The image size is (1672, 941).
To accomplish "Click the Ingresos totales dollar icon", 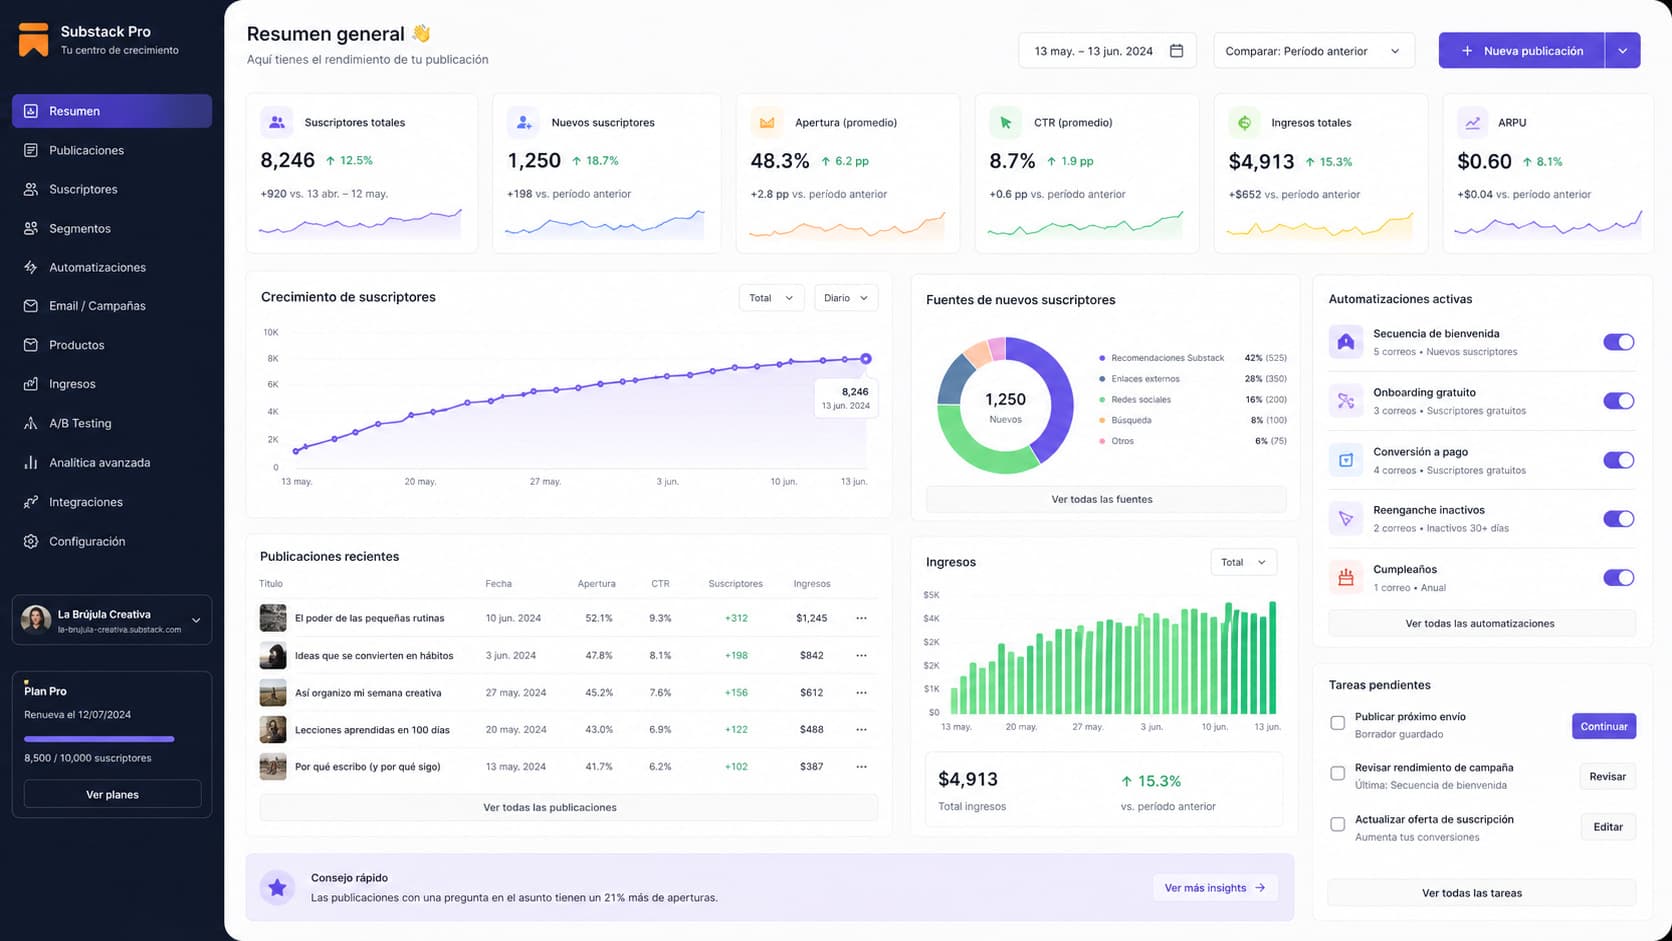I will pos(1244,123).
